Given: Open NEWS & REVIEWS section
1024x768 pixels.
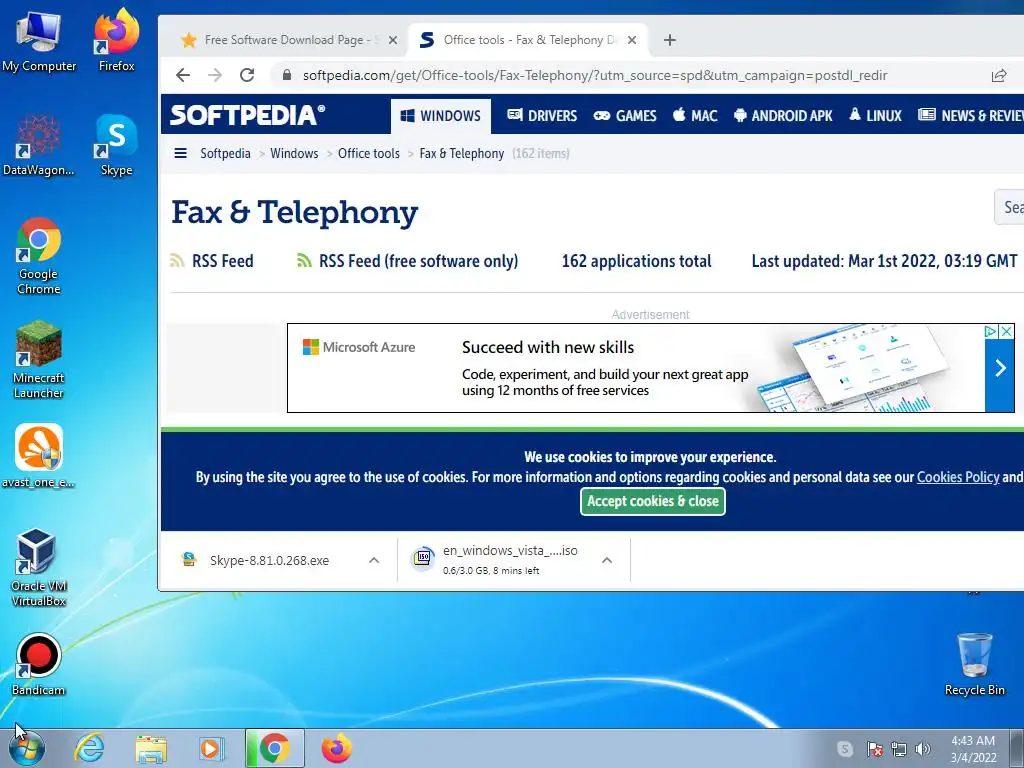Looking at the screenshot, I should click(x=970, y=116).
